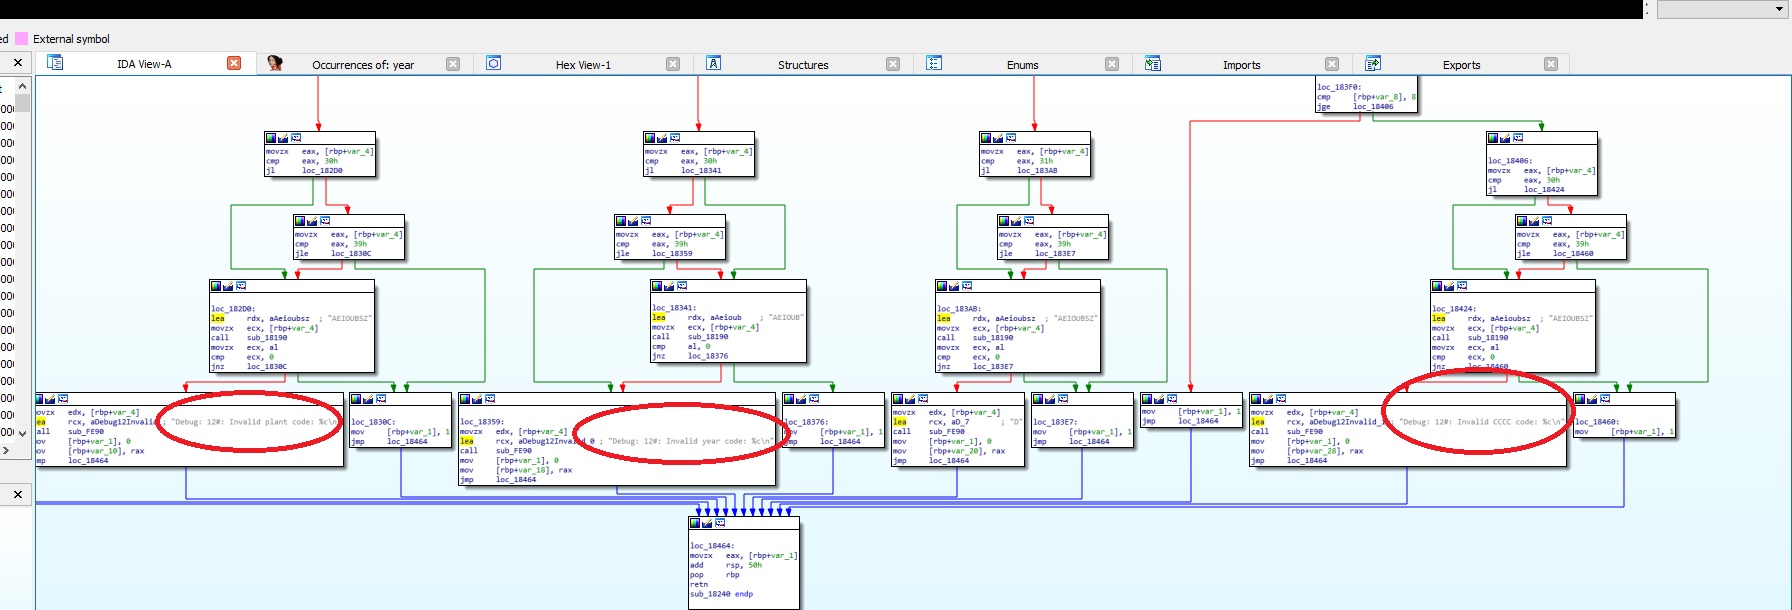Screen dimensions: 1792x610
Task: Click group nodes icon in loc_183AB block
Action: point(967,286)
